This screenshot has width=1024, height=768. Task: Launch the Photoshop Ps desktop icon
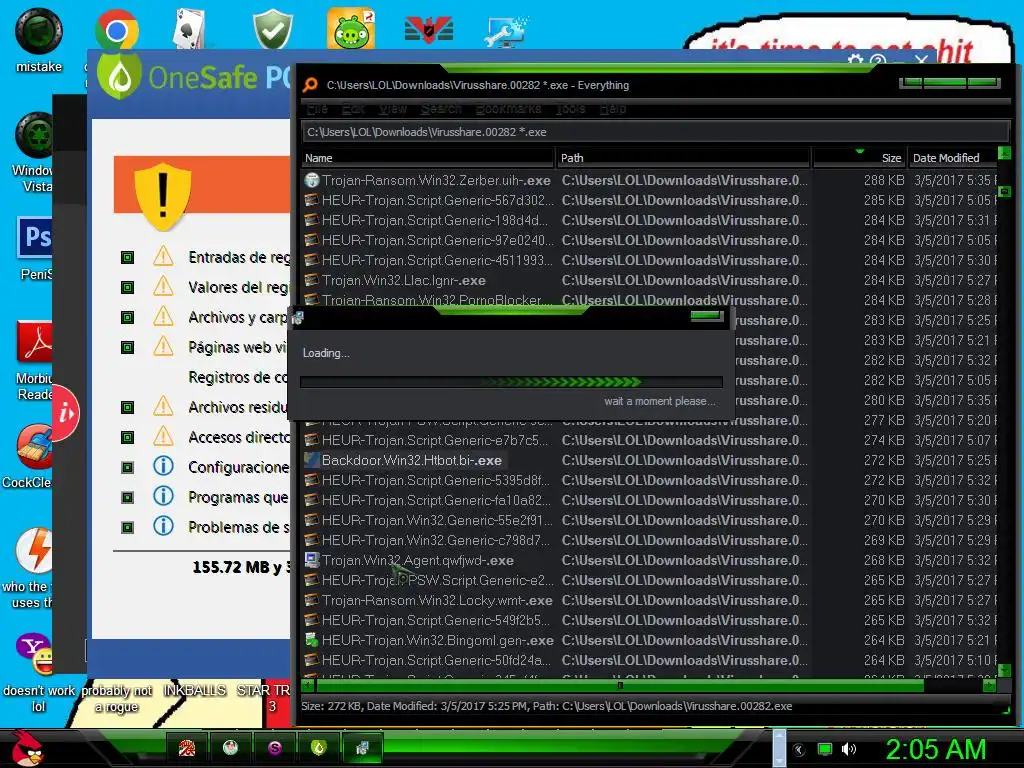point(35,237)
